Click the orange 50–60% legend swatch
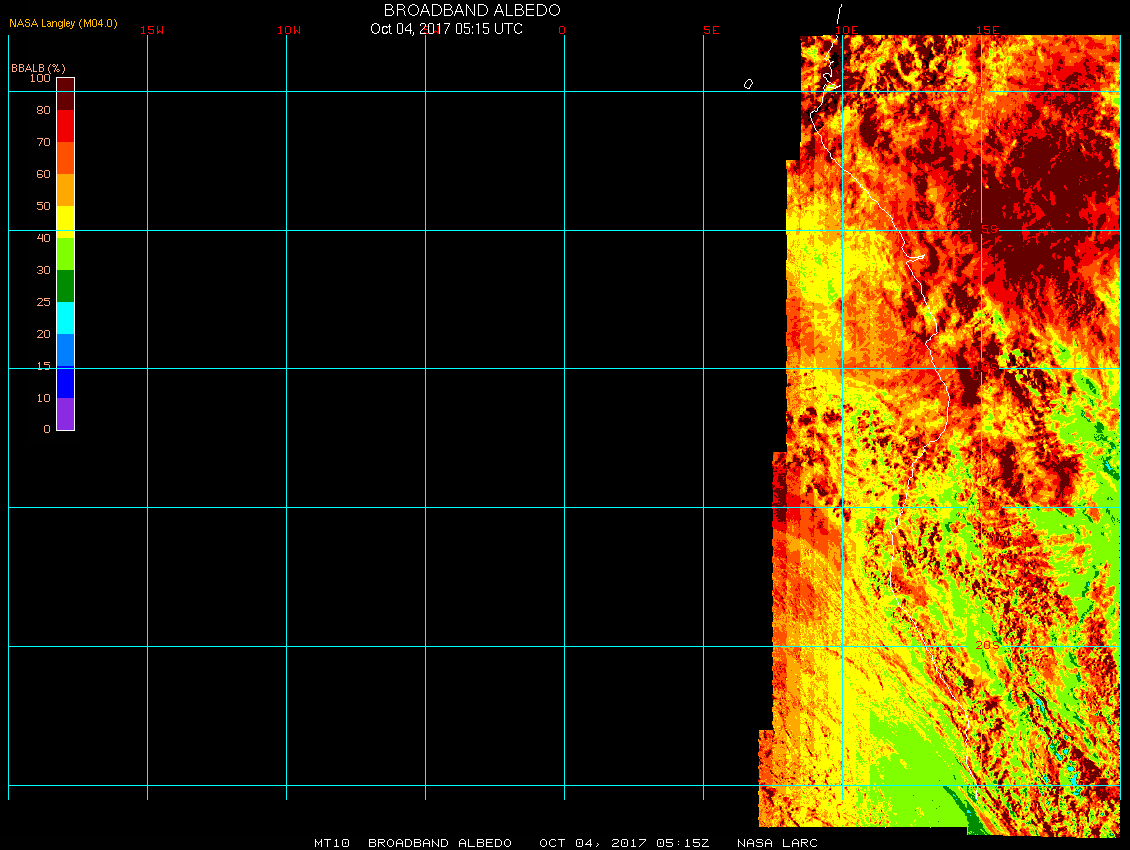The height and width of the screenshot is (850, 1130). click(x=65, y=190)
